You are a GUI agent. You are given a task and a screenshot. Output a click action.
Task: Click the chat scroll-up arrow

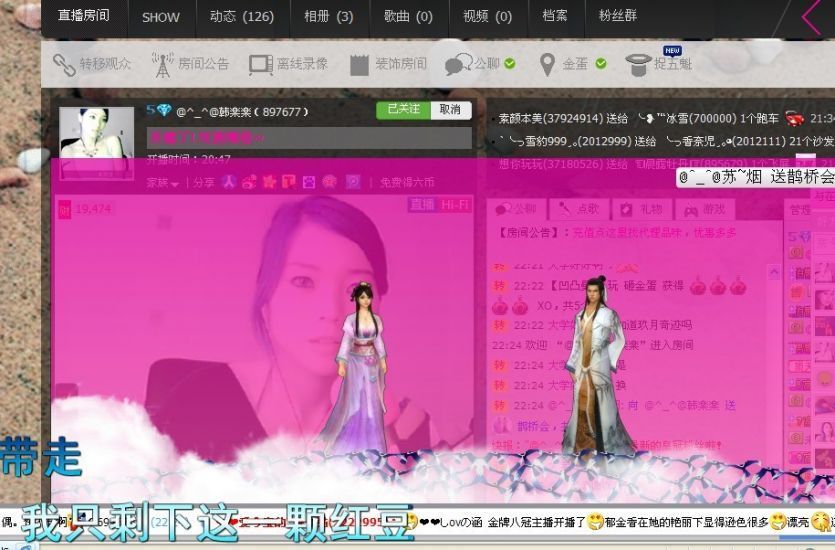[774, 272]
